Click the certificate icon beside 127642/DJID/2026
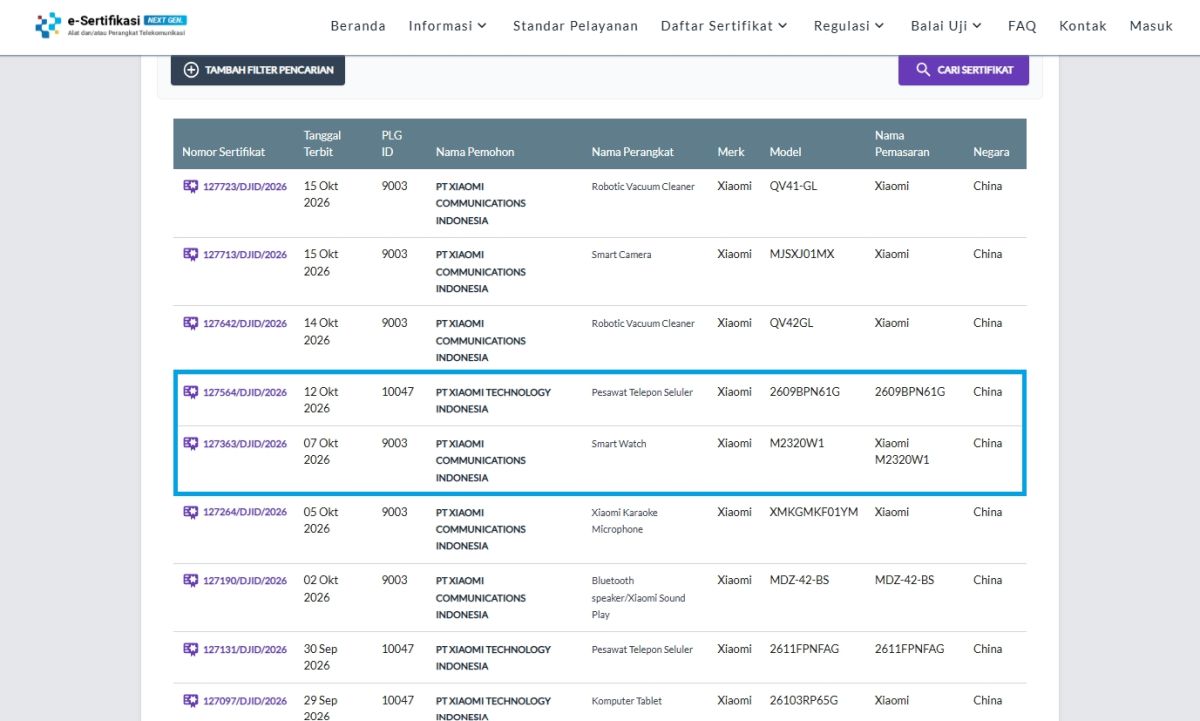 pos(191,323)
